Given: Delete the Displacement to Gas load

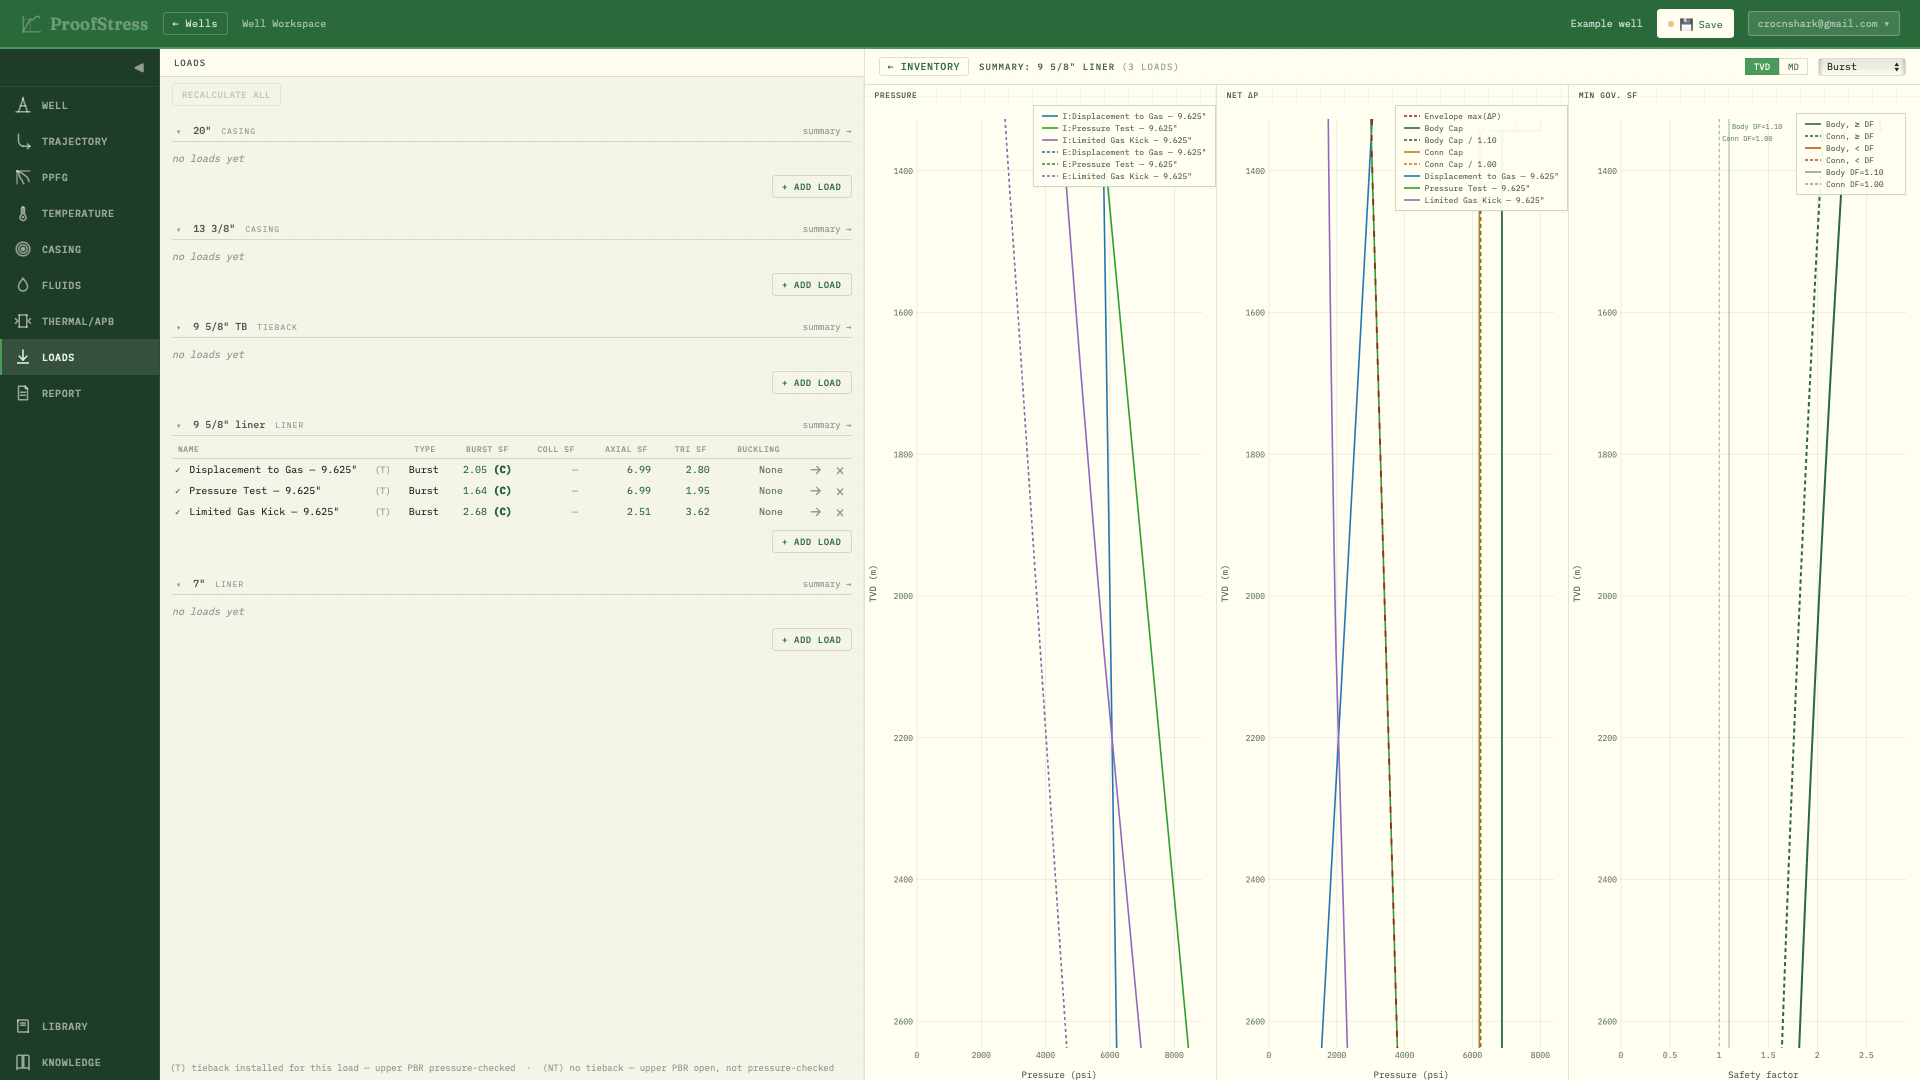Looking at the screenshot, I should pyautogui.click(x=840, y=470).
